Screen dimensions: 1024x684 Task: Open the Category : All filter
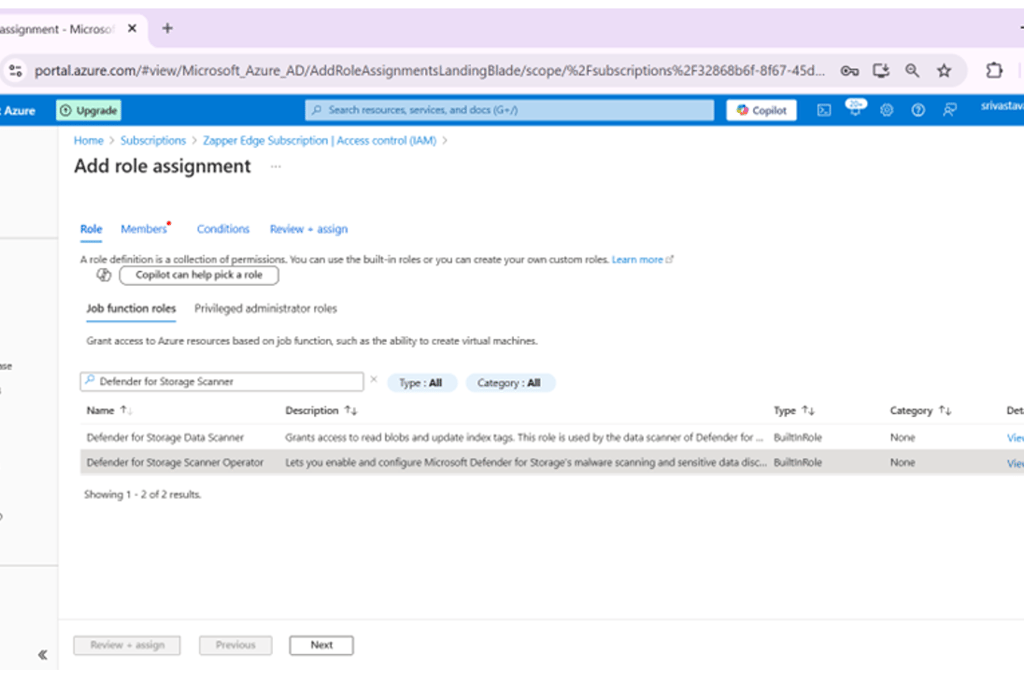510,383
